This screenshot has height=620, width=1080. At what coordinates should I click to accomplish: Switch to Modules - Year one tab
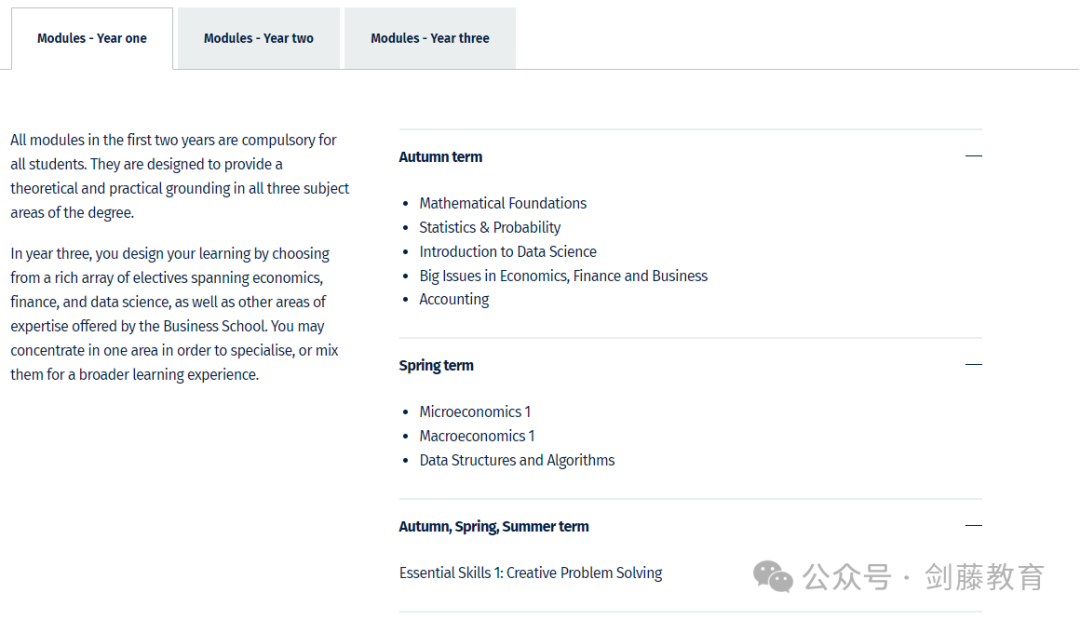92,39
